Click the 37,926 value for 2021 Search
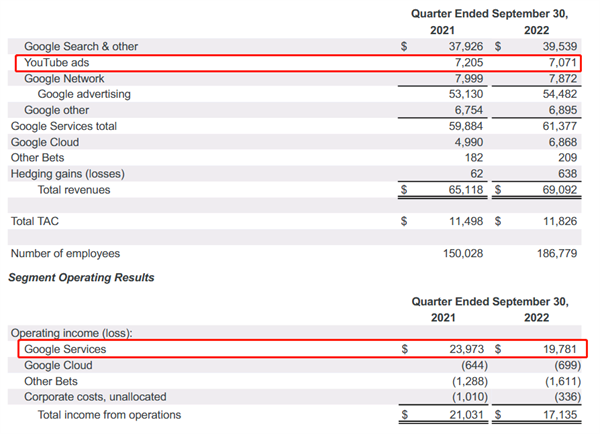The image size is (600, 434). (466, 46)
